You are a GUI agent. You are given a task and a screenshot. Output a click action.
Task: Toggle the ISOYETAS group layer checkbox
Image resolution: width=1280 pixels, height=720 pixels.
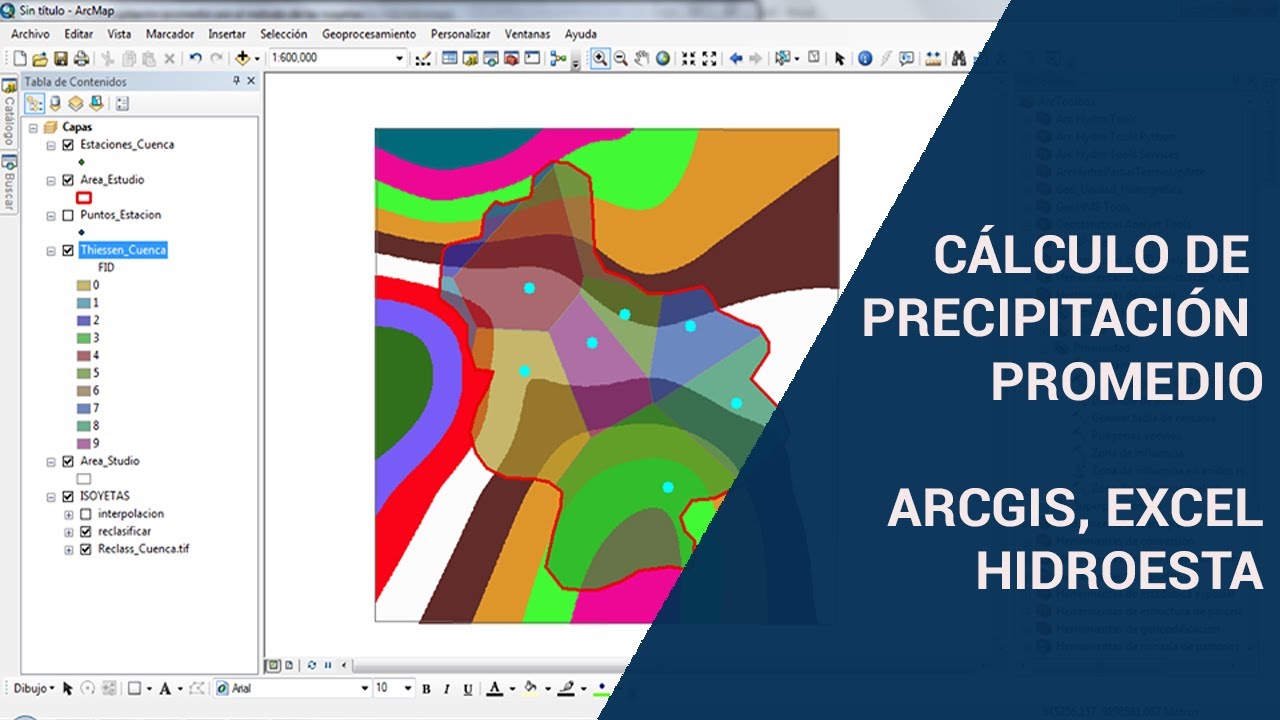point(68,496)
